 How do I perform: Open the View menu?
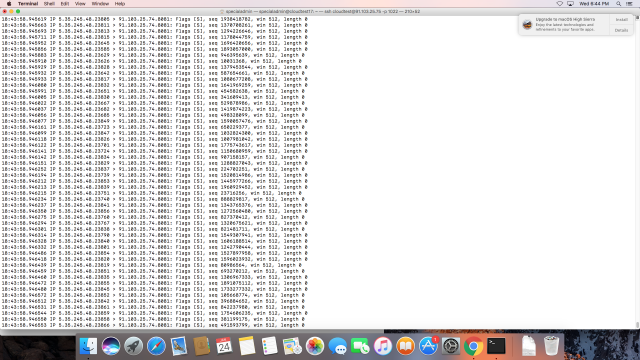point(80,4)
